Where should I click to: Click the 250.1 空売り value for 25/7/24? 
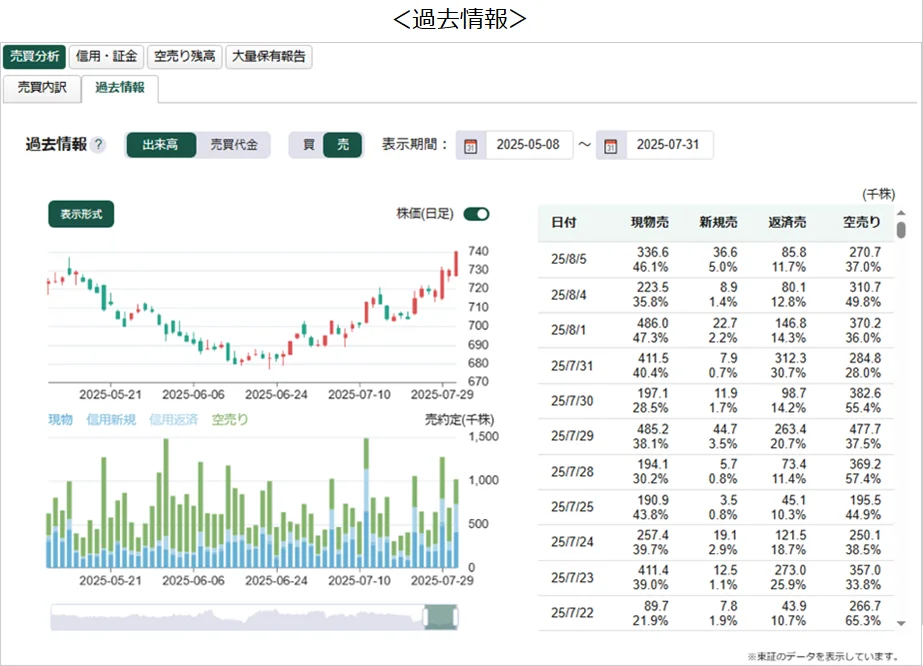coord(865,535)
